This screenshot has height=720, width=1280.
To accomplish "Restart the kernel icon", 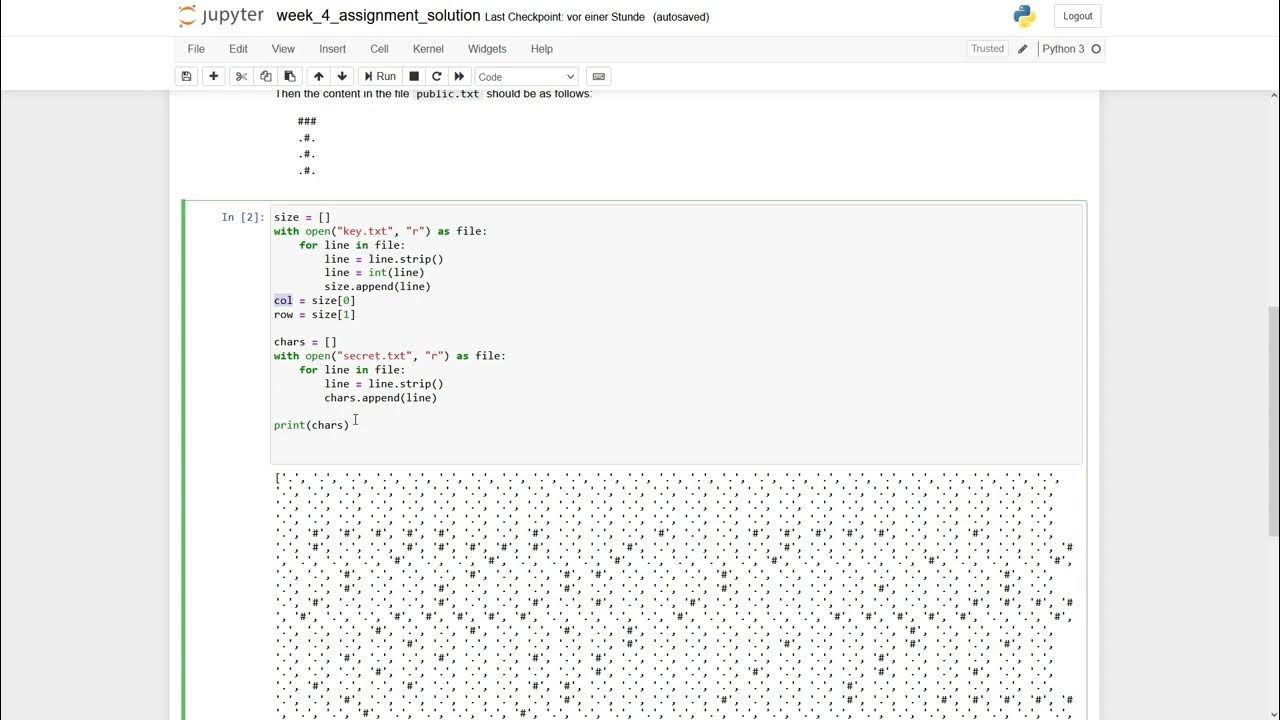I will [x=436, y=76].
